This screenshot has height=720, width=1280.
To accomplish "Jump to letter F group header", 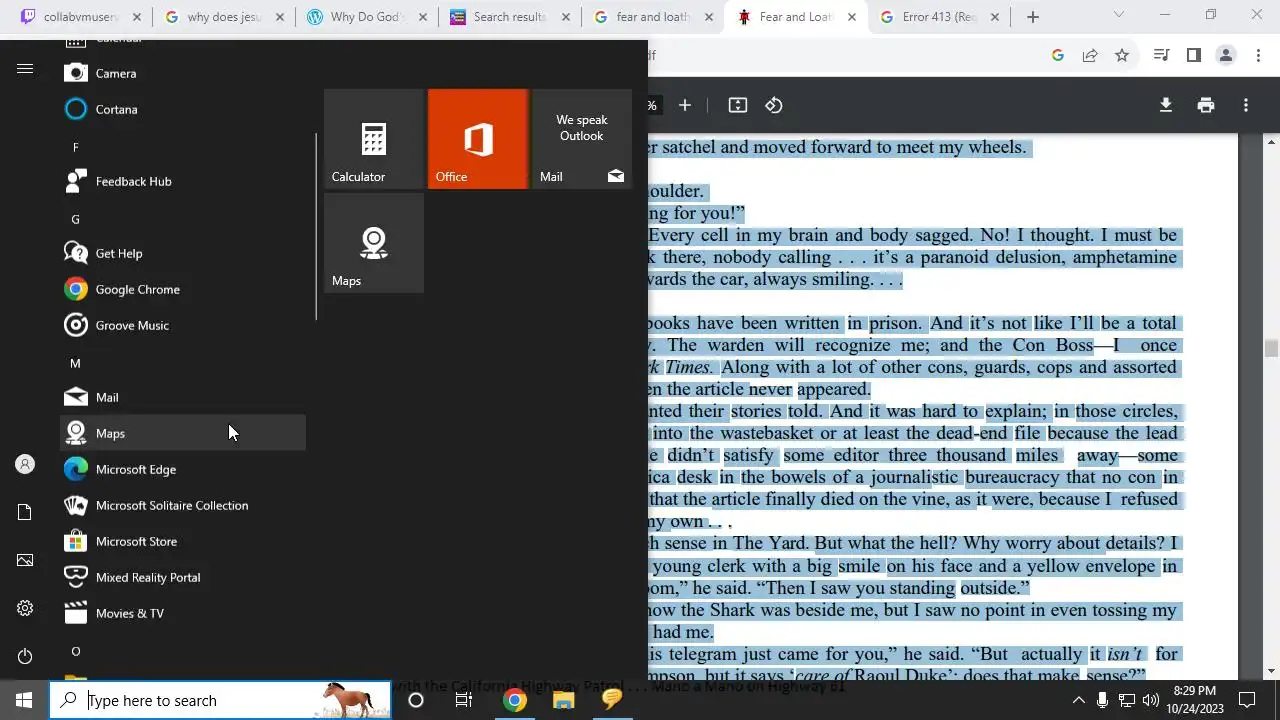I will tap(183, 147).
